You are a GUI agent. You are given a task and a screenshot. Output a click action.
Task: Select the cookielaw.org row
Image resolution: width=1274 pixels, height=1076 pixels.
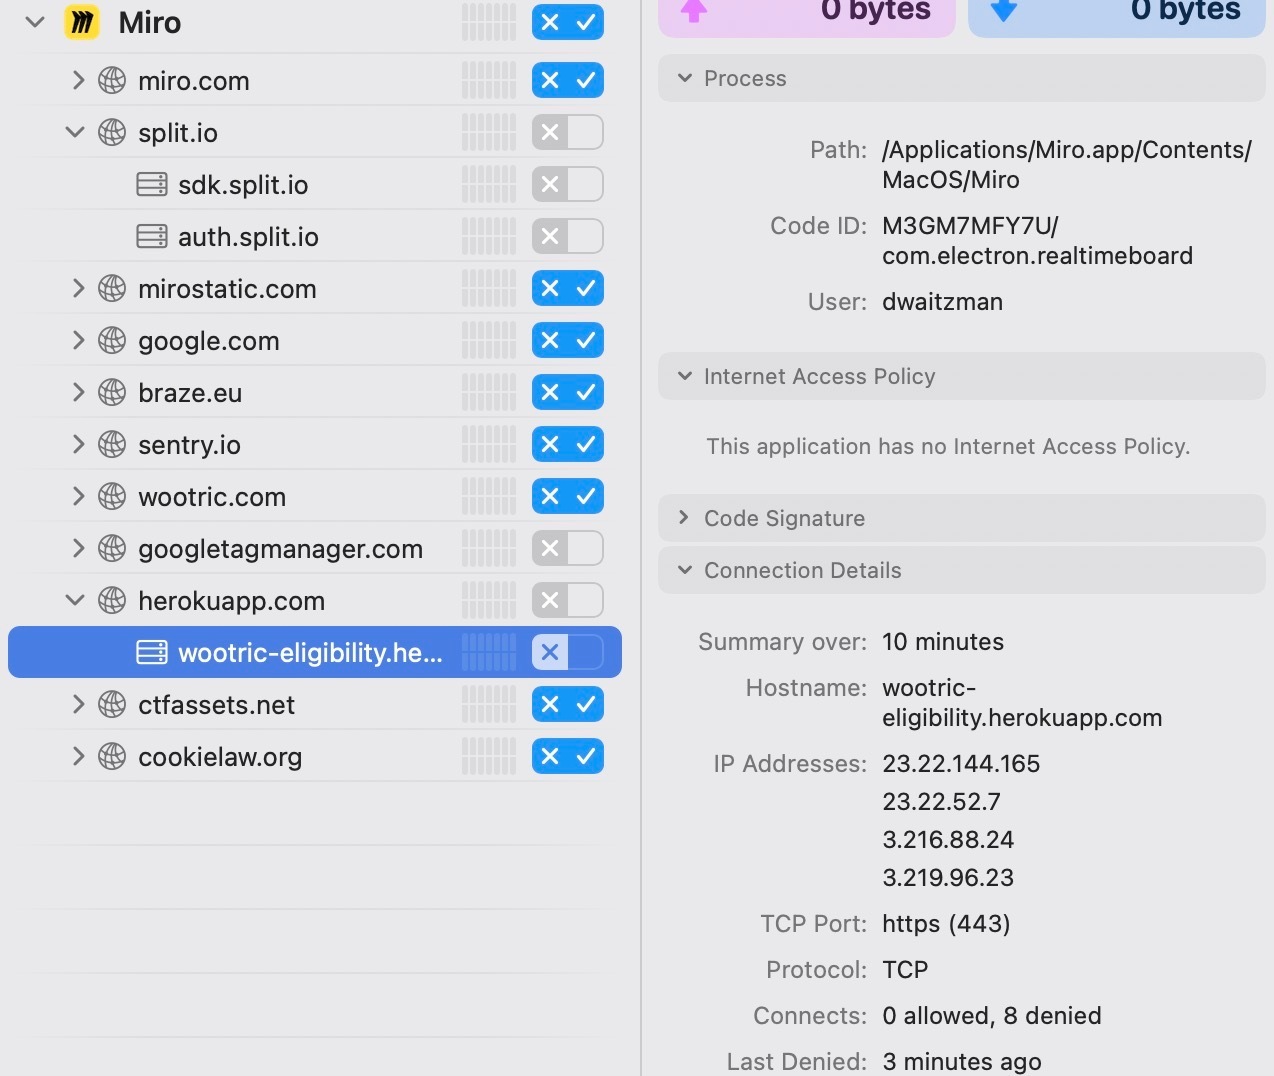[315, 756]
